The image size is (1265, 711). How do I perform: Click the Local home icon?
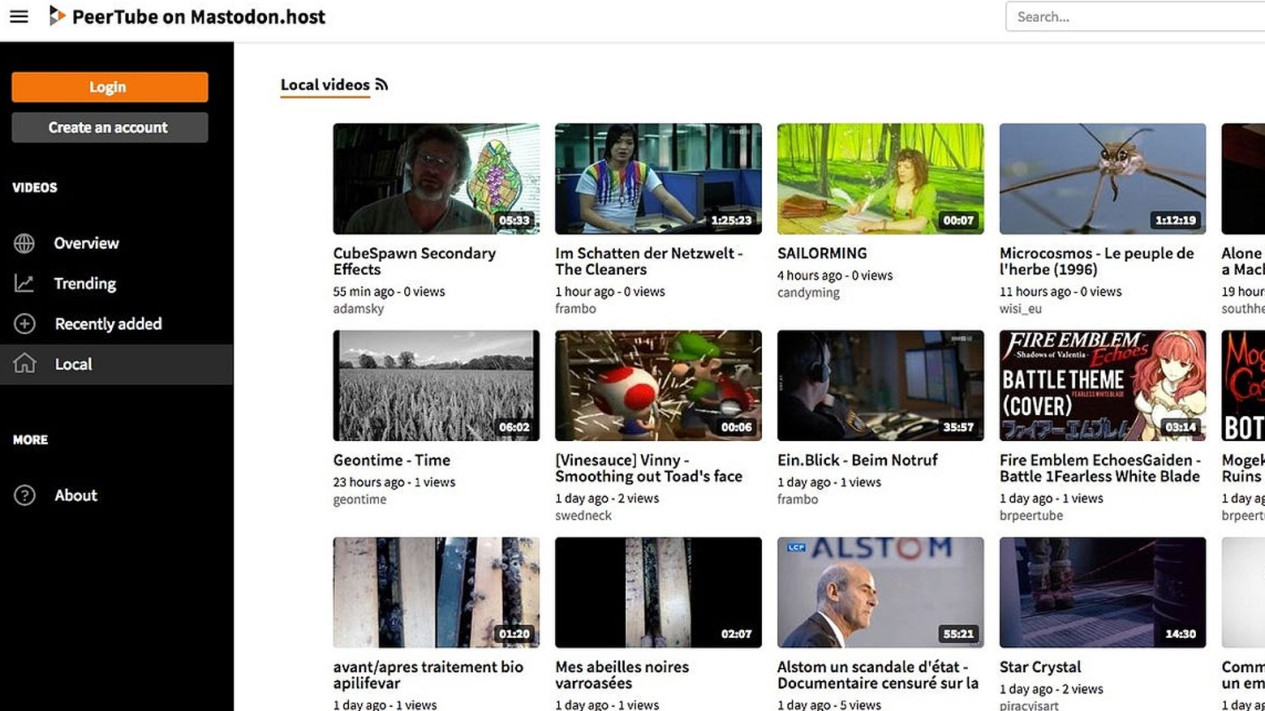coord(24,364)
